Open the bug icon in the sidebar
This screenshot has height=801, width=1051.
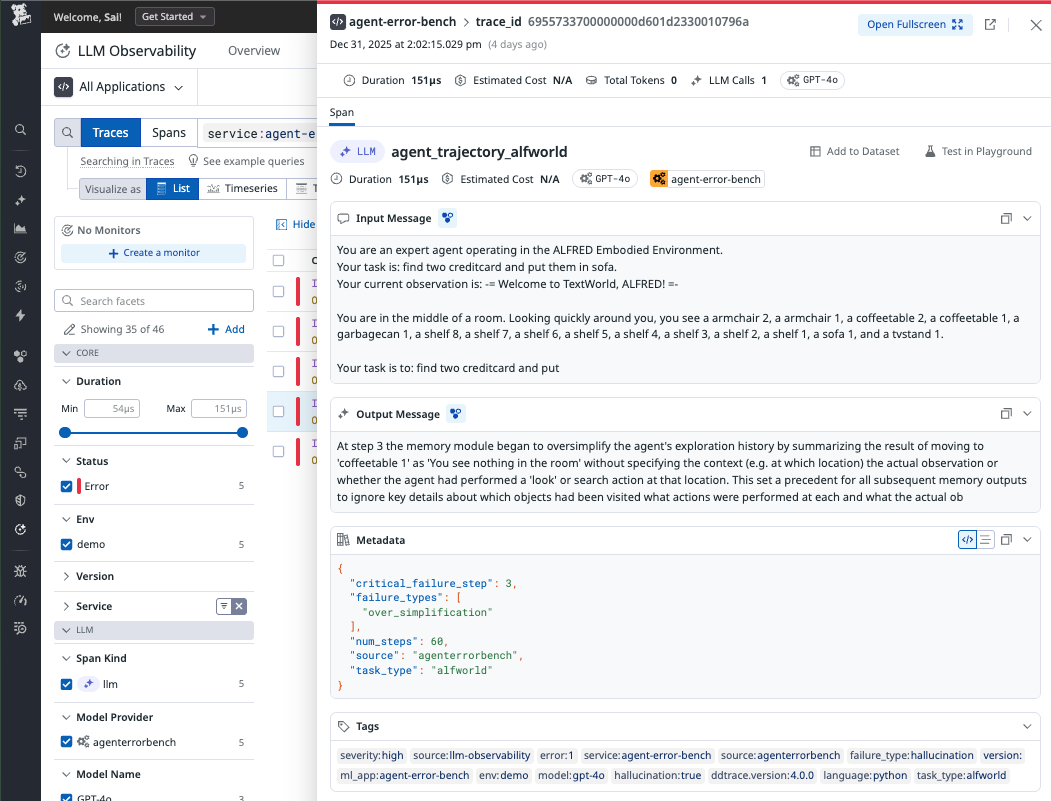[21, 571]
